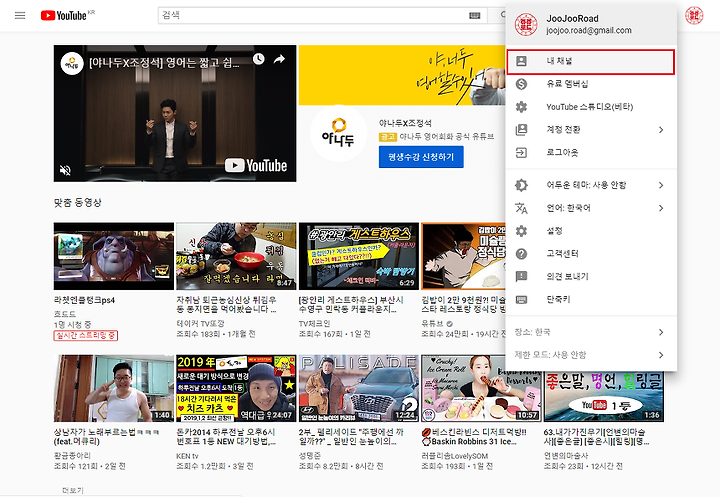This screenshot has height=497, width=720.
Task: Click 더보기 to show more videos
Action: tap(73, 491)
